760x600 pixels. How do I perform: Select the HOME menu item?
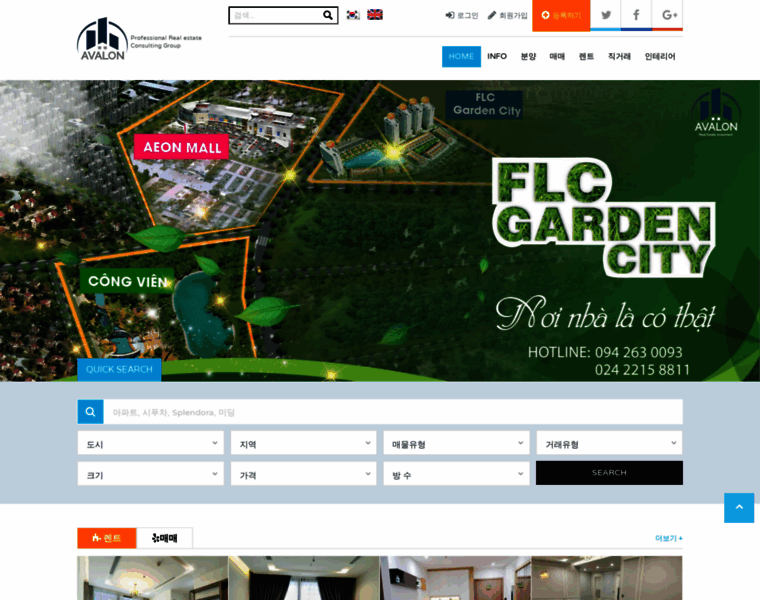click(x=461, y=57)
